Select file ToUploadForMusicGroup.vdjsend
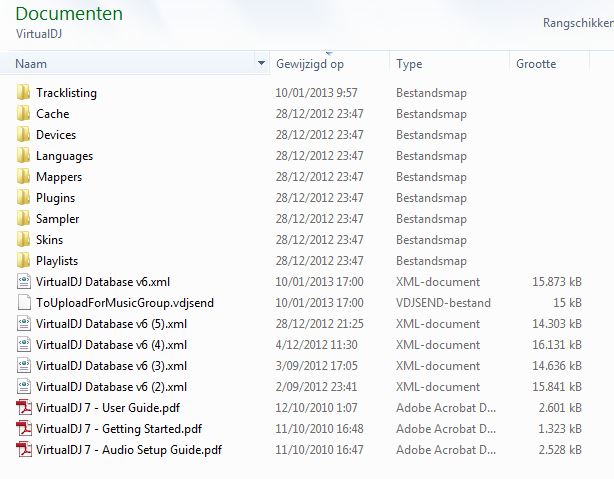Screen dimensions: 614x479 tap(125, 303)
